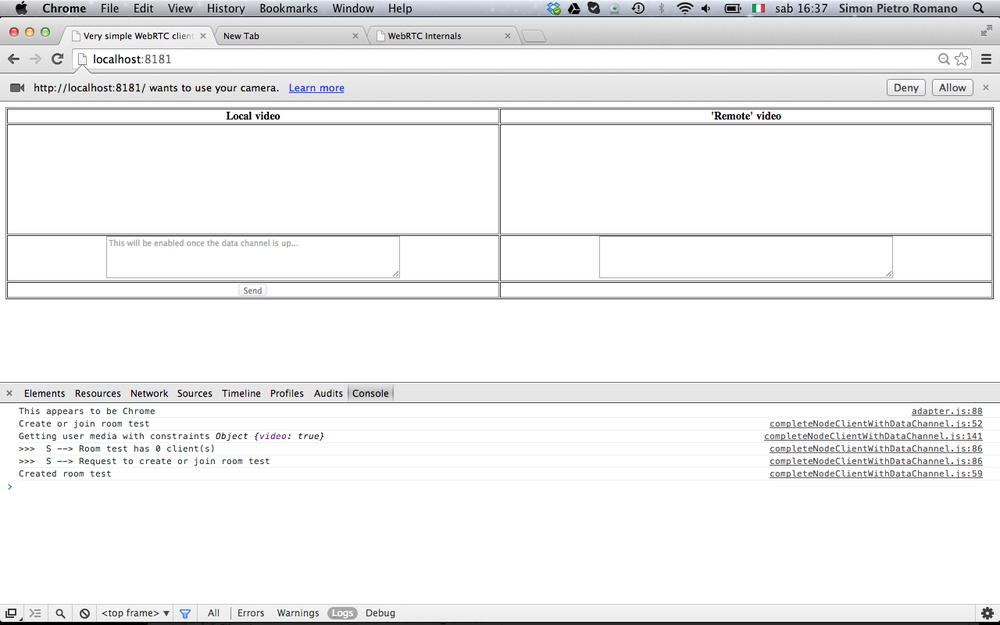1000x625 pixels.
Task: Open DevTools settings gear
Action: [x=988, y=613]
